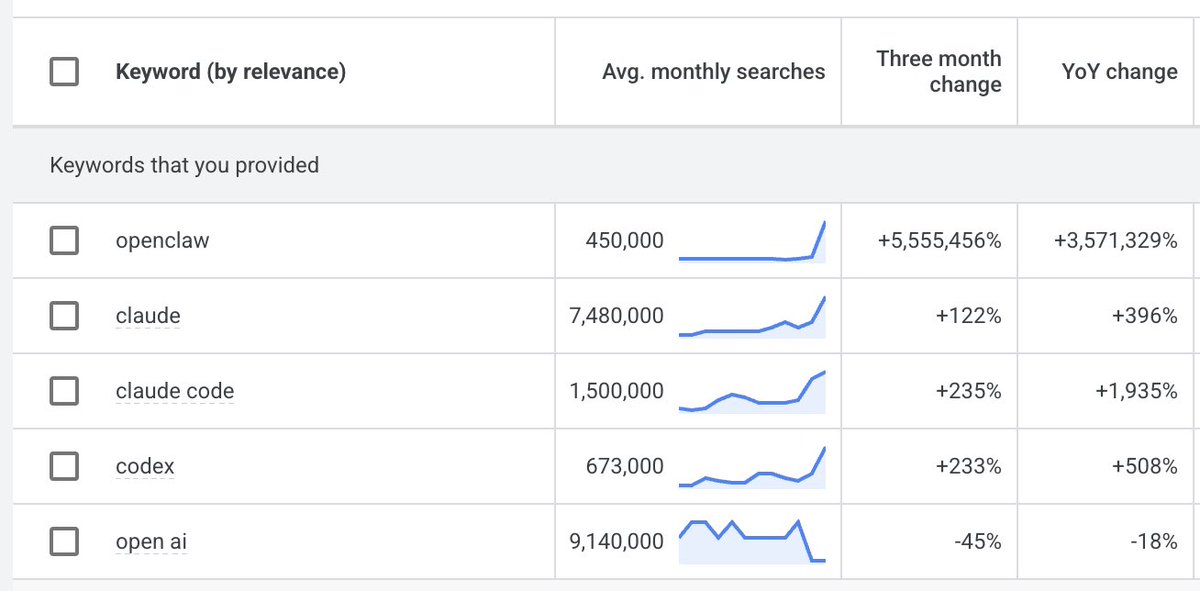The width and height of the screenshot is (1200, 591).
Task: Click the +3,571,329% YoY change
Action: (1116, 240)
